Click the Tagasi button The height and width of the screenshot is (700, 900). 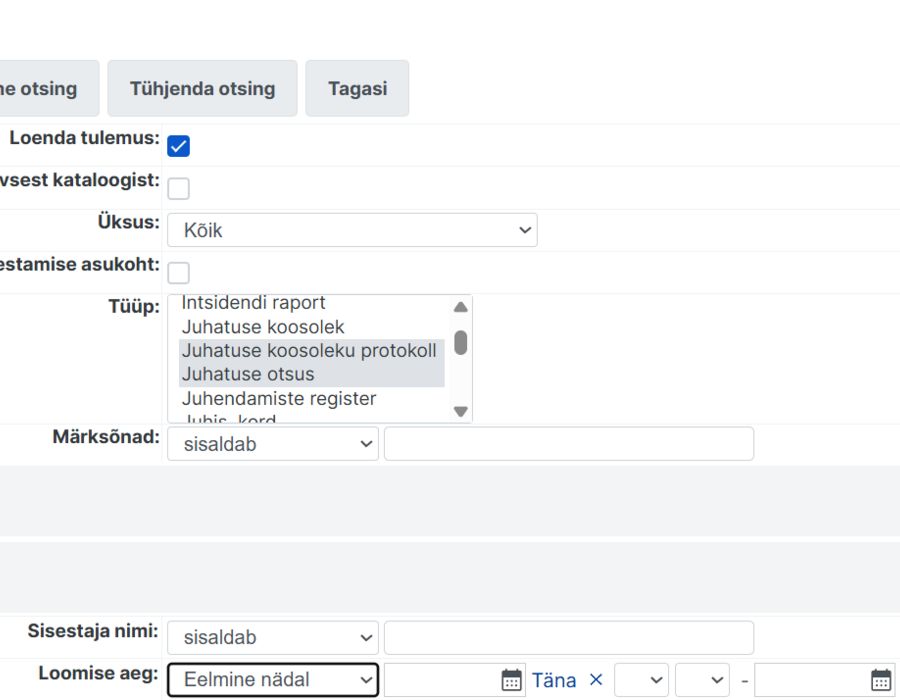(357, 88)
